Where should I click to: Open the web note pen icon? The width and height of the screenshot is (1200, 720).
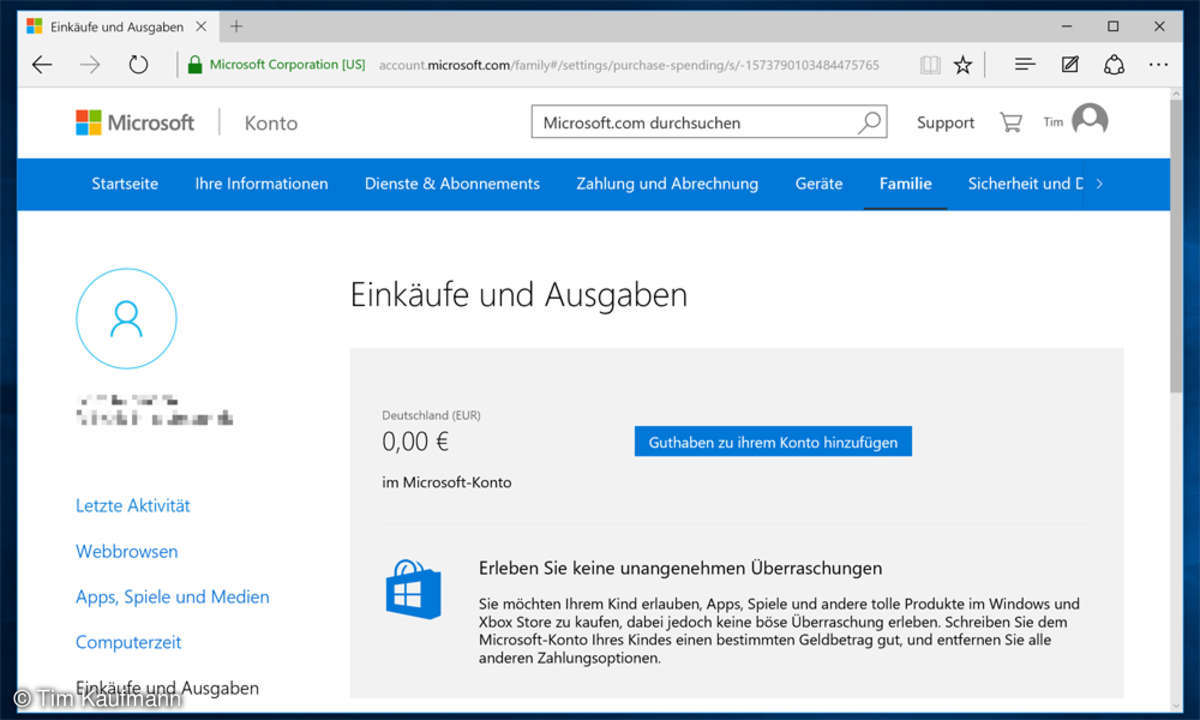[x=1070, y=65]
